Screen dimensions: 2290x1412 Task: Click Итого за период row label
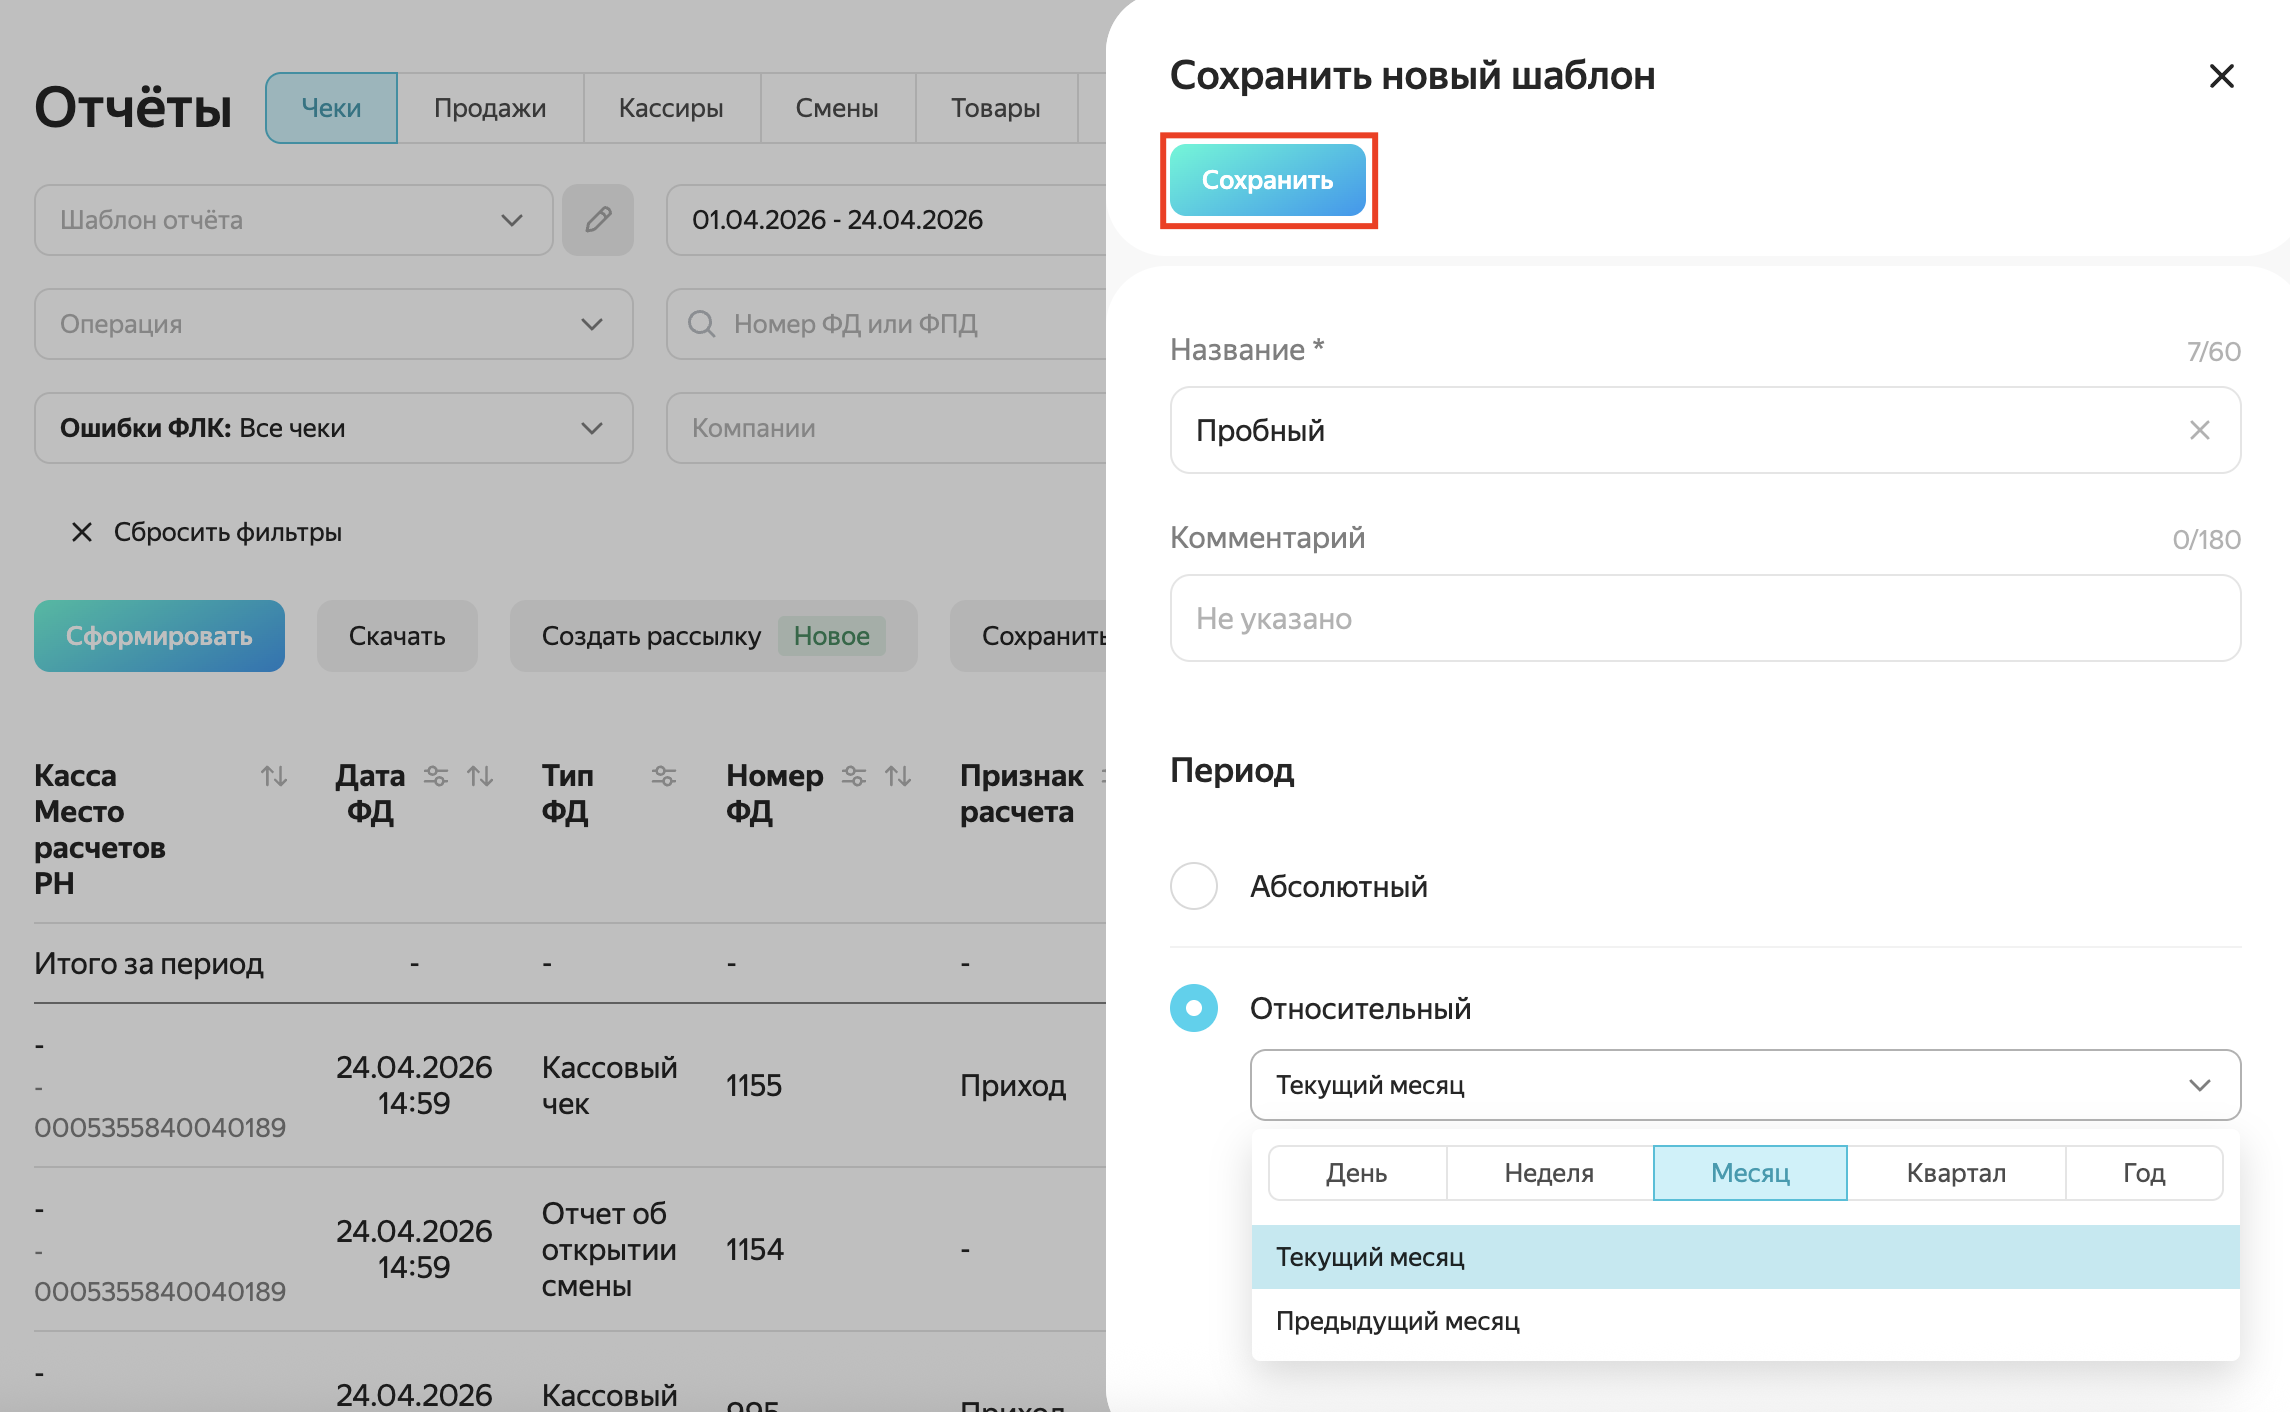click(x=149, y=964)
